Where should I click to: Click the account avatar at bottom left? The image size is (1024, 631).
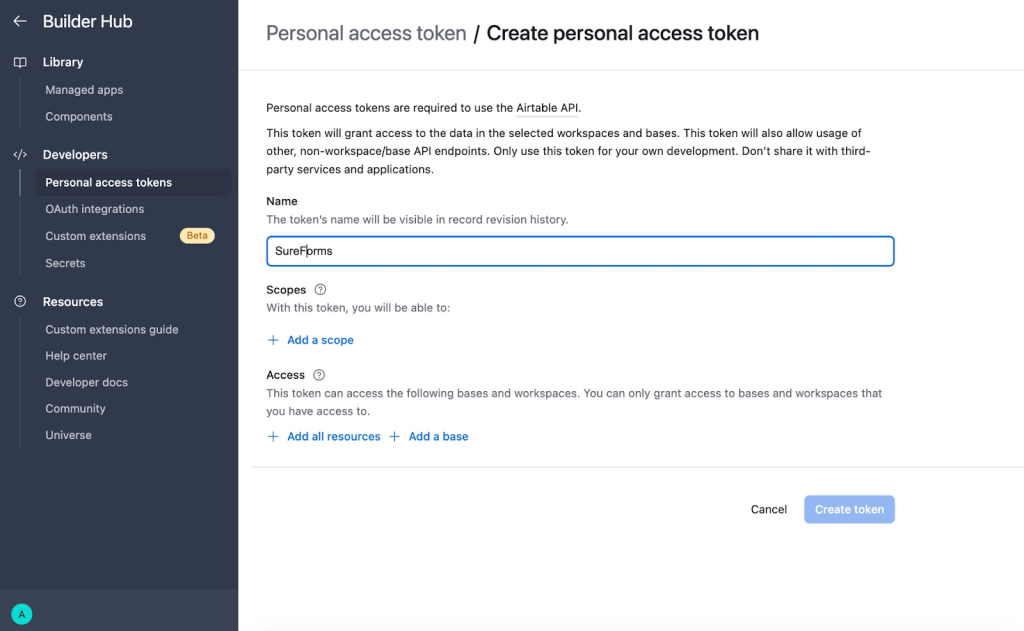coord(22,613)
